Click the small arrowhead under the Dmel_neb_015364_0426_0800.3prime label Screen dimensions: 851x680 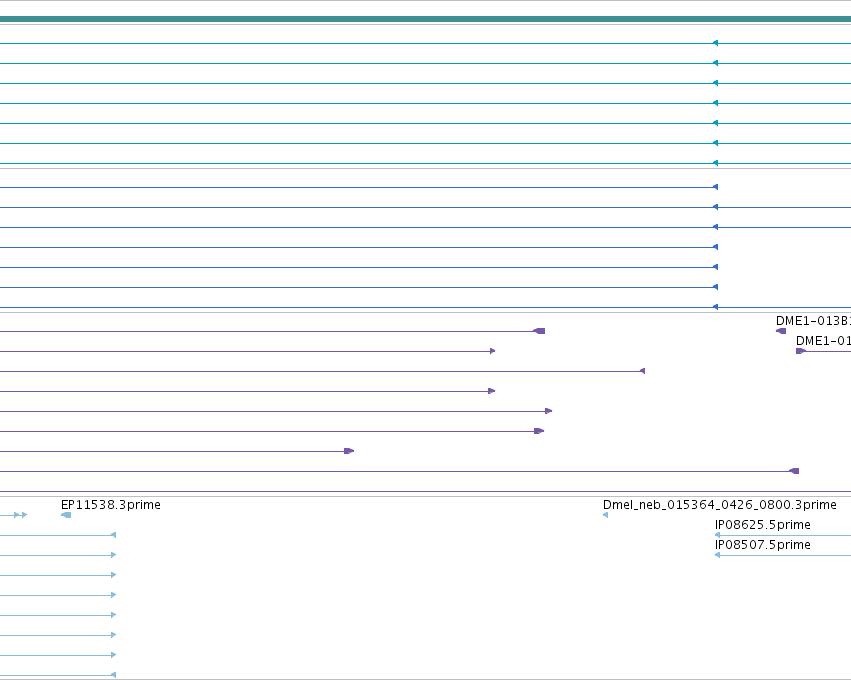click(x=605, y=515)
